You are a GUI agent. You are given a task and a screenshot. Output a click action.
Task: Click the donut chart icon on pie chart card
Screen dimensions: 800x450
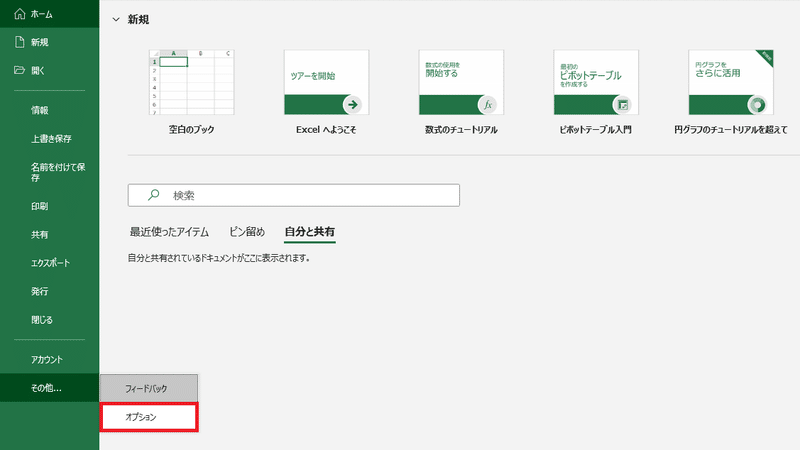coord(757,105)
